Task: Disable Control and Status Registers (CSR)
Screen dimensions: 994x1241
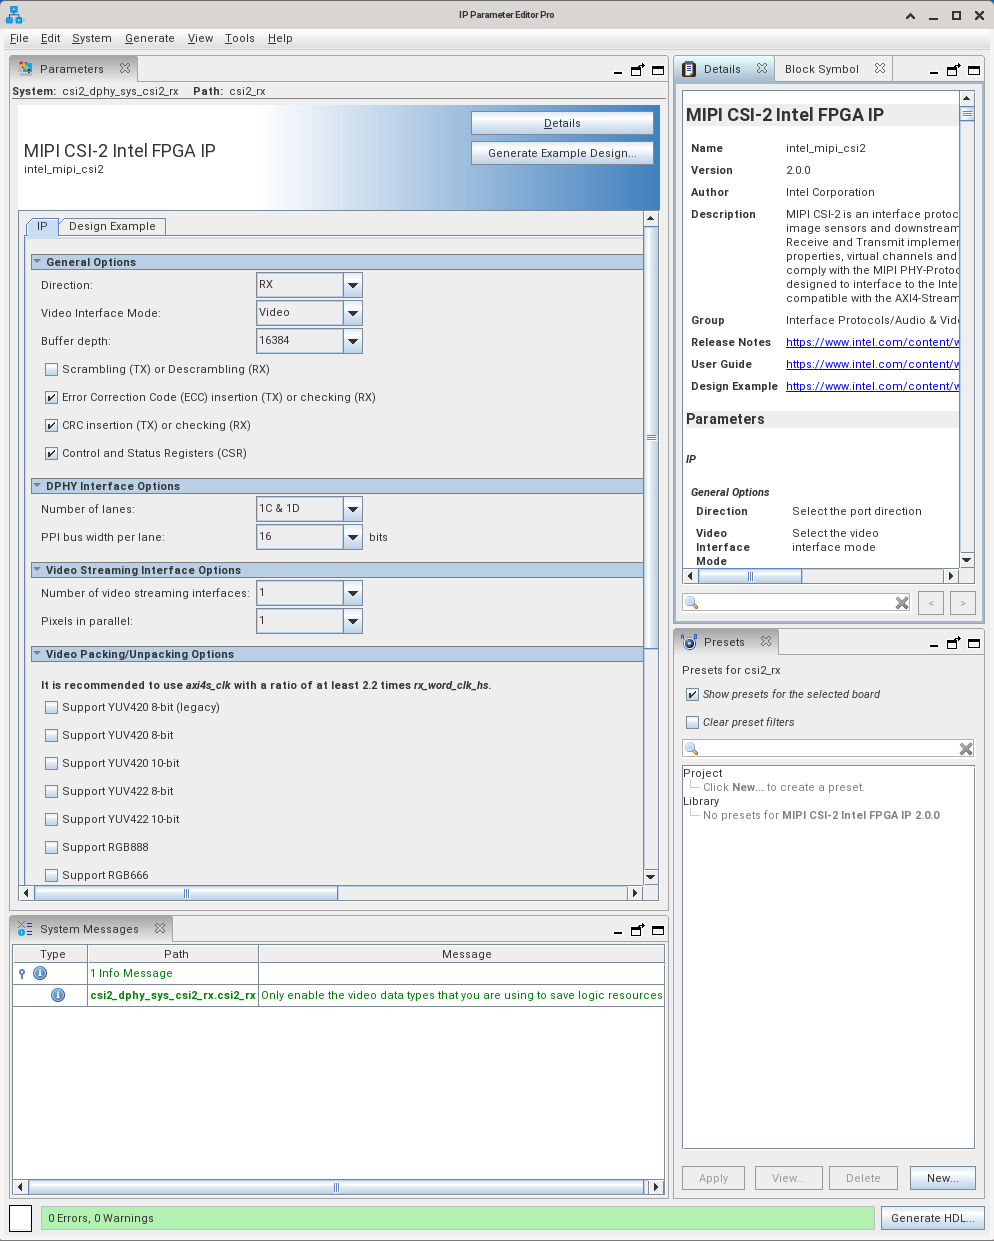Action: tap(52, 454)
